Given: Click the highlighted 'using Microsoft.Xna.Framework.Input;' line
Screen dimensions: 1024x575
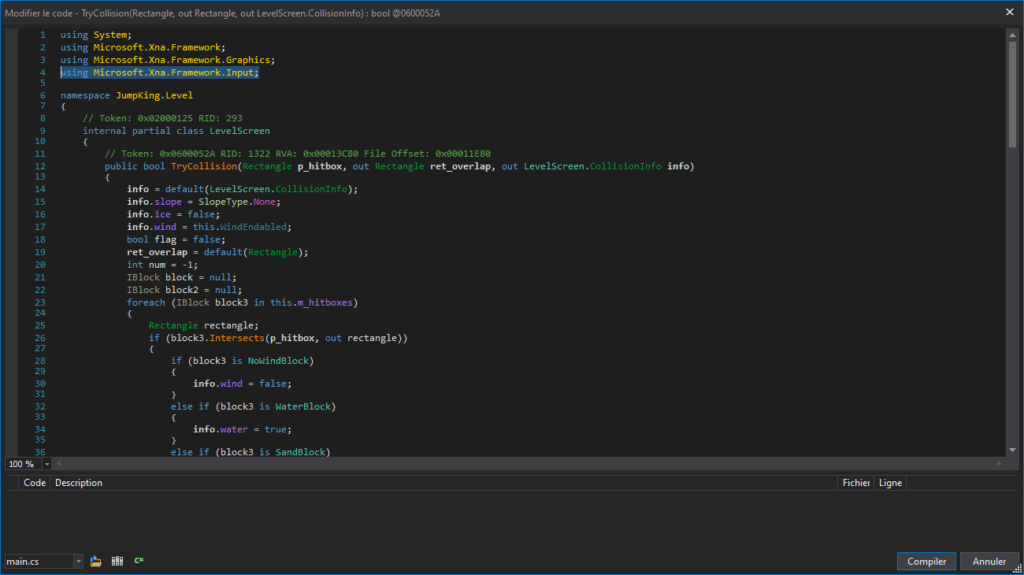Looking at the screenshot, I should [159, 73].
